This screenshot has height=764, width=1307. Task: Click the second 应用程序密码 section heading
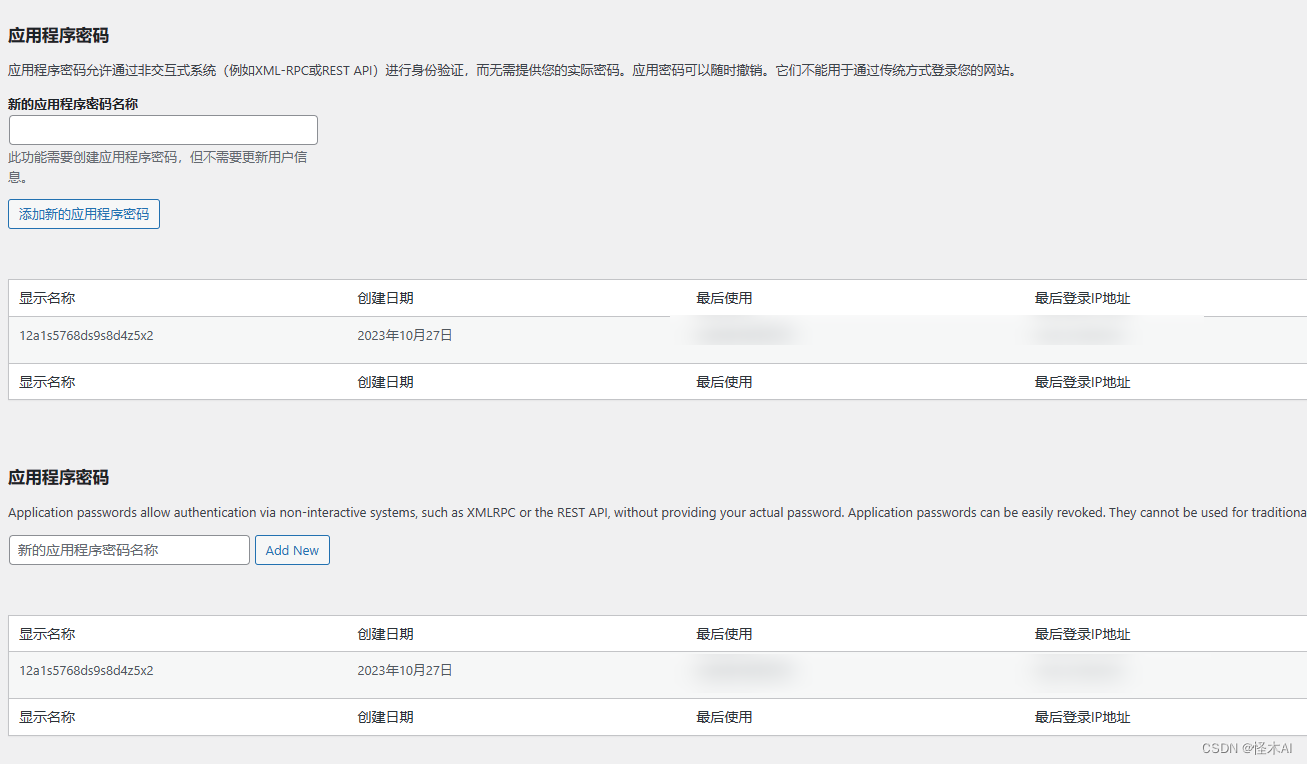coord(58,477)
